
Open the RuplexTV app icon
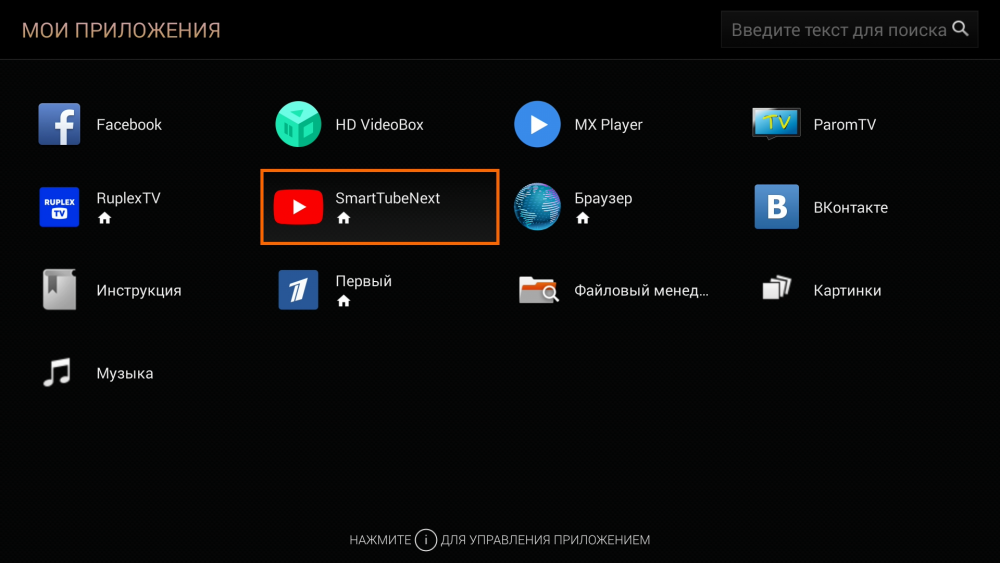pos(59,207)
